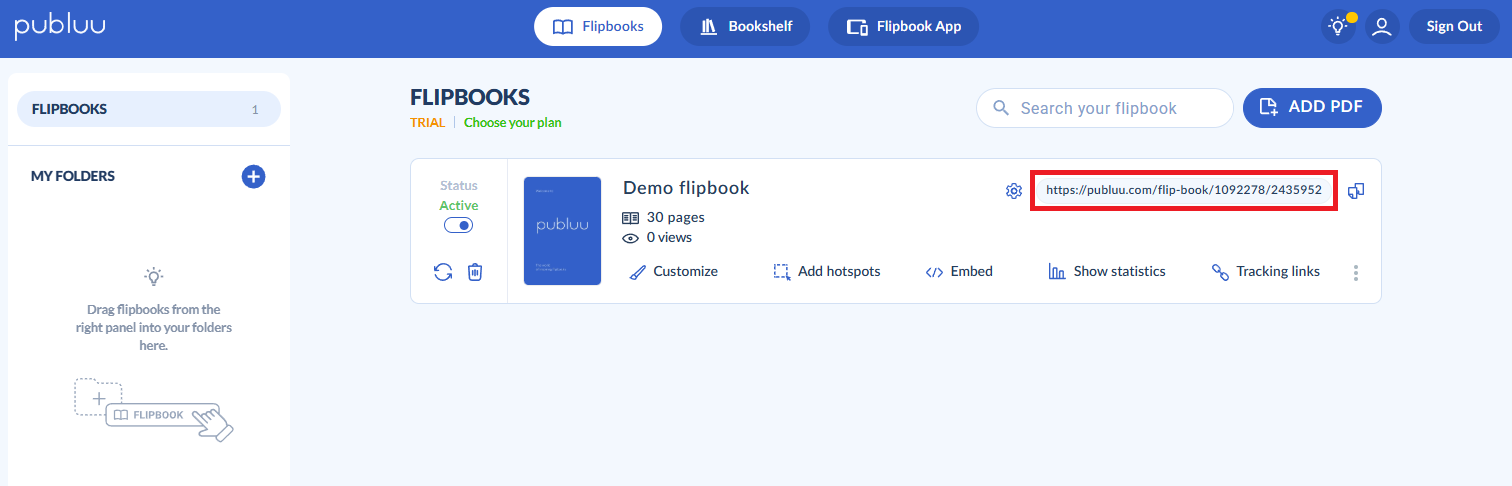
Task: Click the Customize option
Action: point(674,272)
